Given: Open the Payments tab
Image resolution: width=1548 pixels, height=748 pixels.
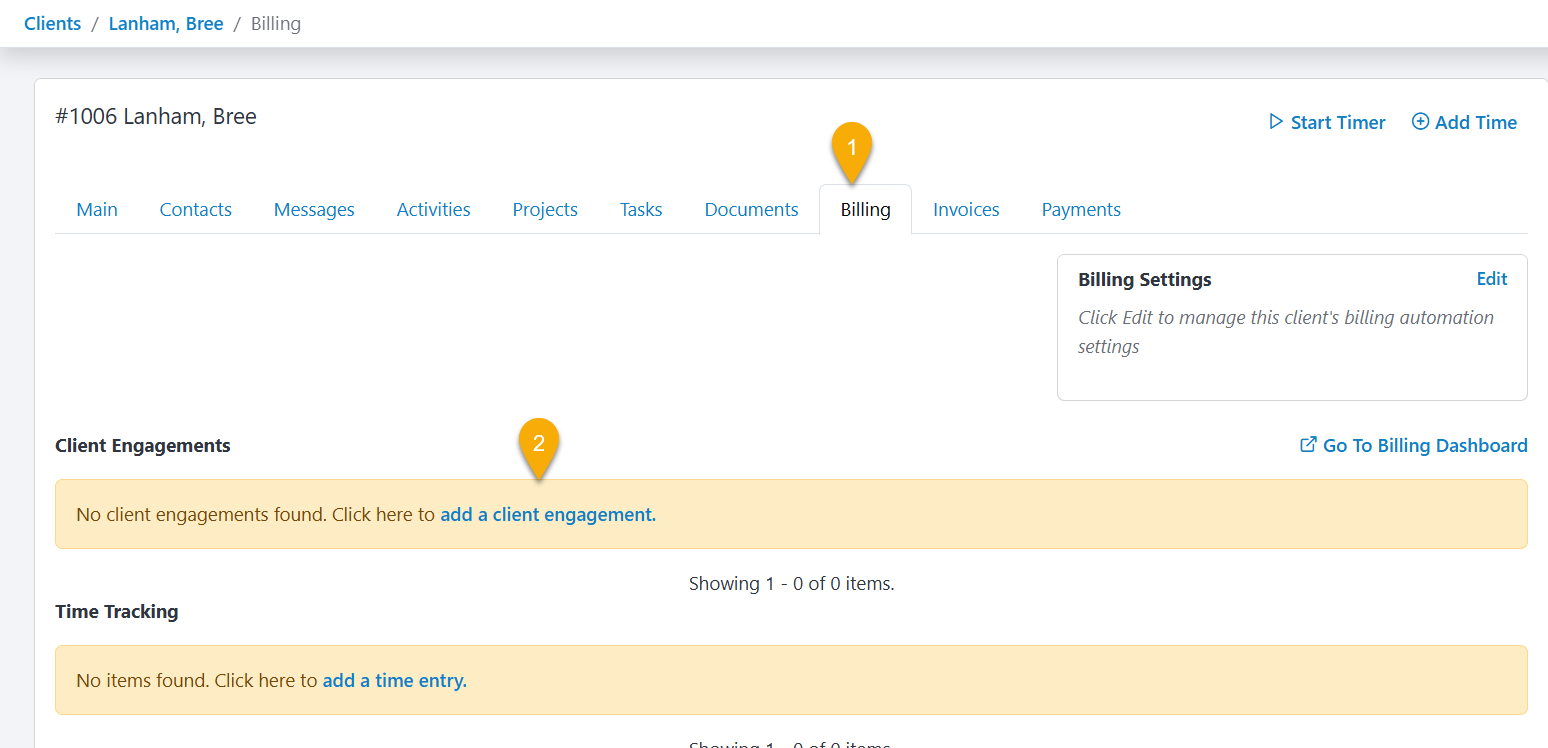Looking at the screenshot, I should (x=1081, y=210).
